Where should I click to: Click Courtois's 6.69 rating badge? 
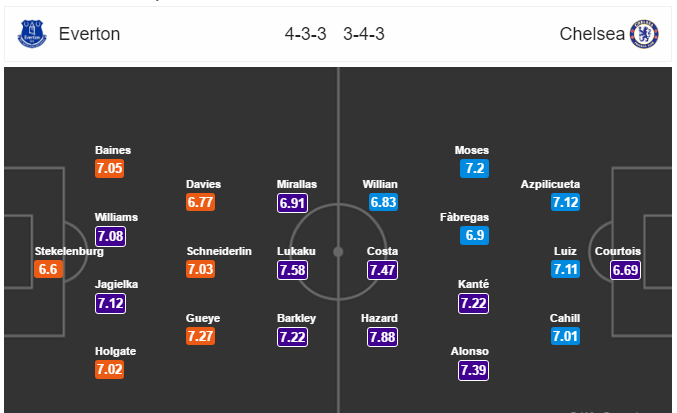pyautogui.click(x=625, y=270)
